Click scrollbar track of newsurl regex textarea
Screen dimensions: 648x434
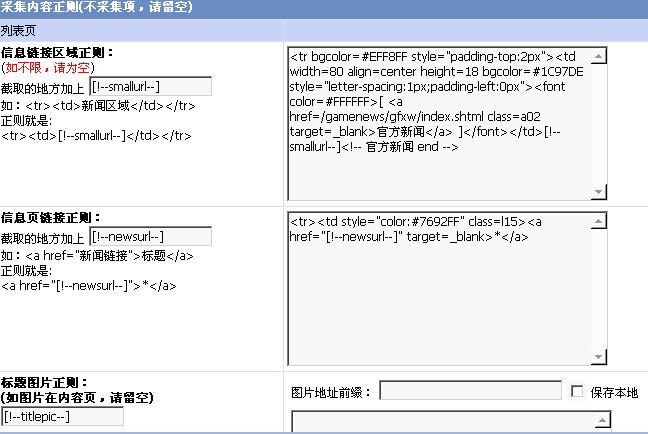click(x=599, y=288)
